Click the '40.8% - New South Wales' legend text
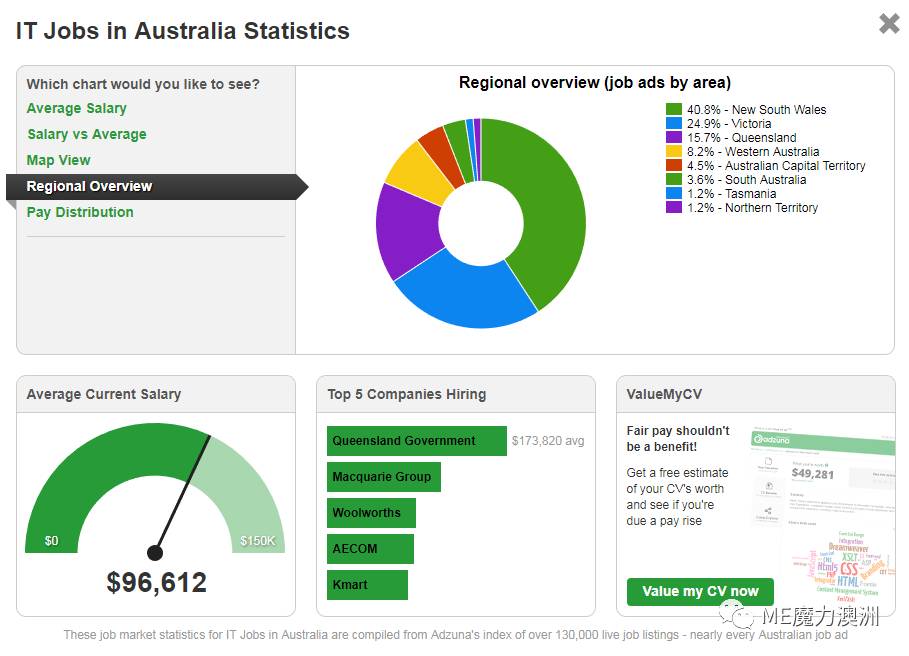The width and height of the screenshot is (909, 656). [x=757, y=110]
